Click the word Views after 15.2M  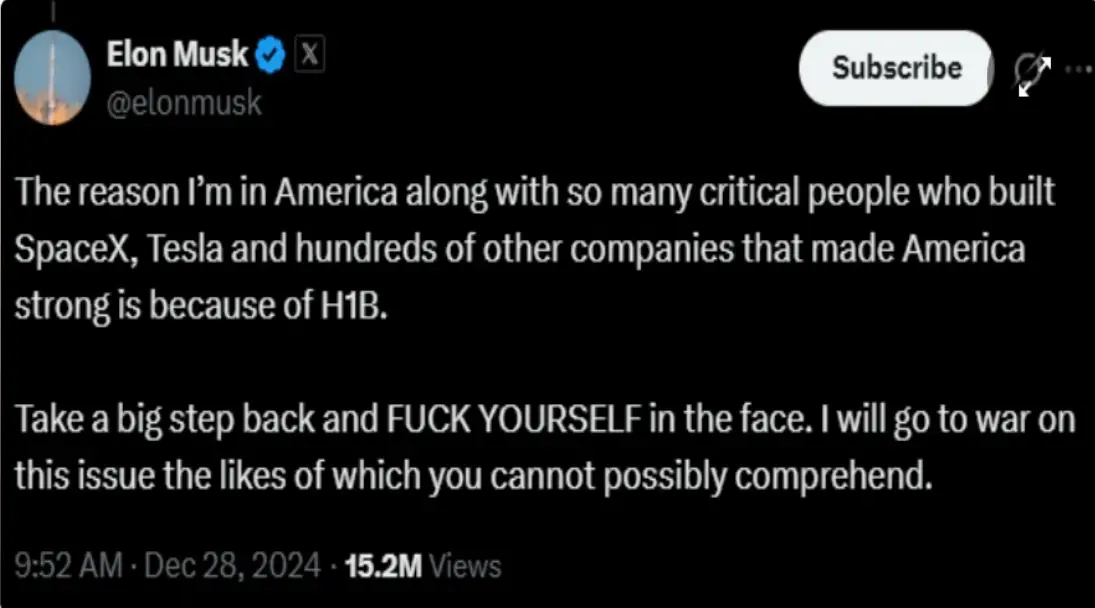click(465, 567)
